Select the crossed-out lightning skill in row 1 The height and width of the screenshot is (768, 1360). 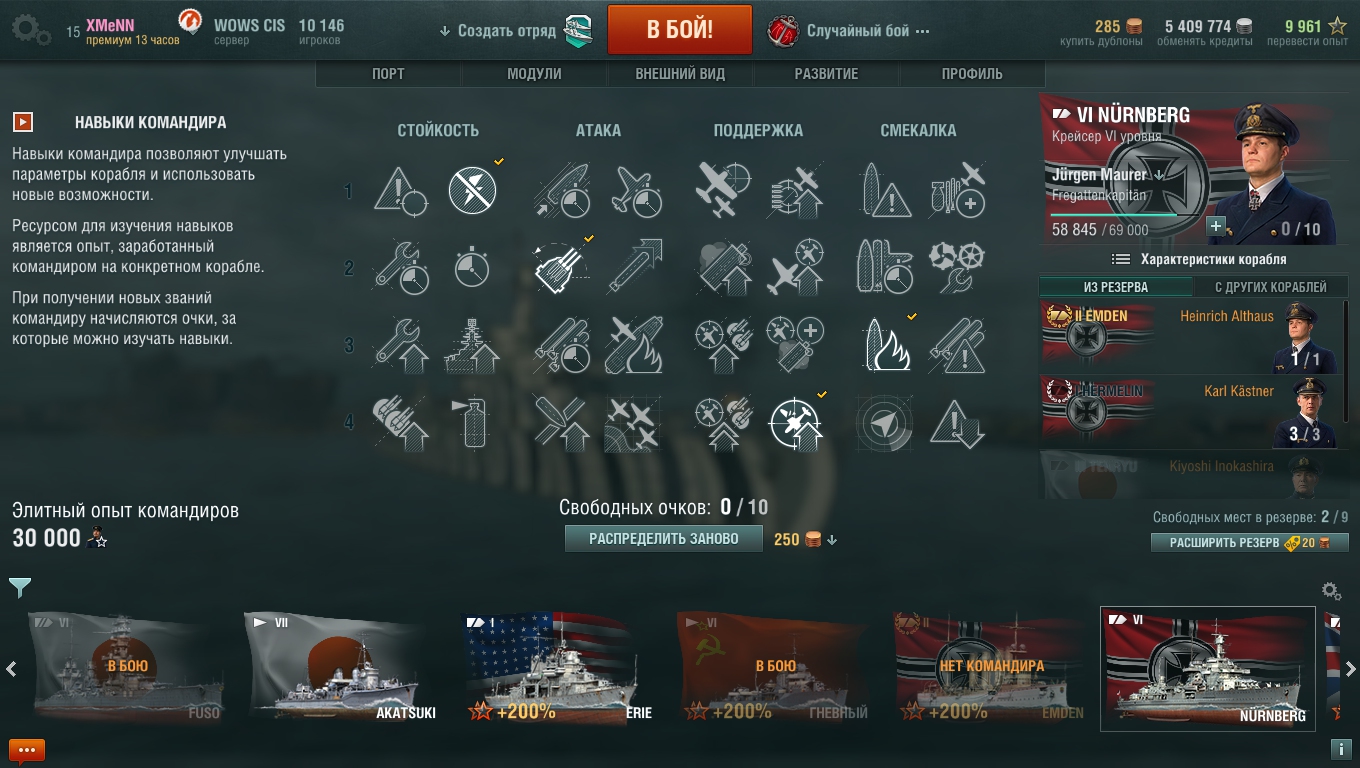click(x=472, y=190)
